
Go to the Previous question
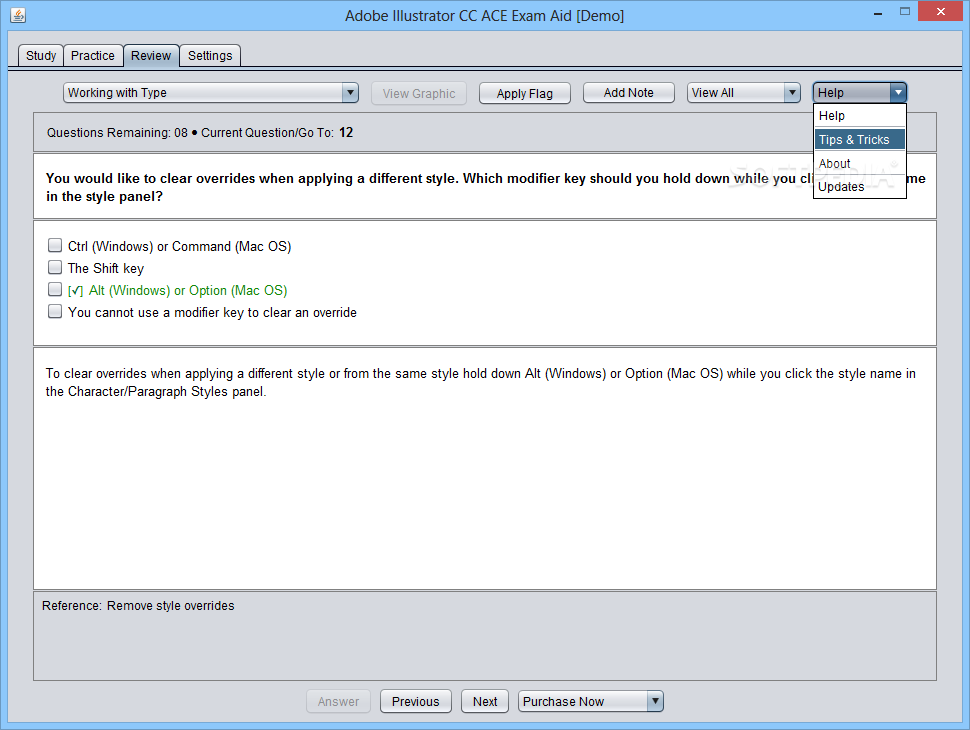tap(416, 702)
